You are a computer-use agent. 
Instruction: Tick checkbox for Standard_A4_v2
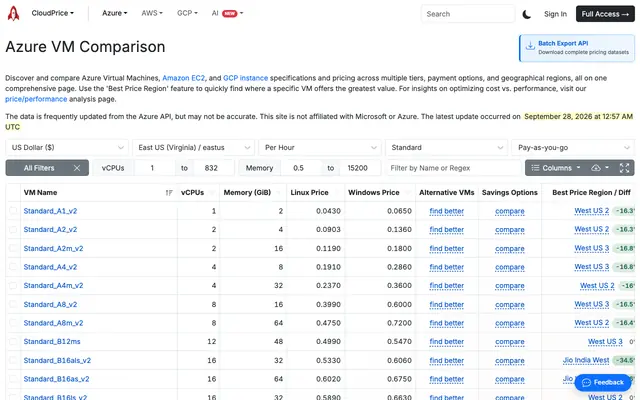pos(13,267)
